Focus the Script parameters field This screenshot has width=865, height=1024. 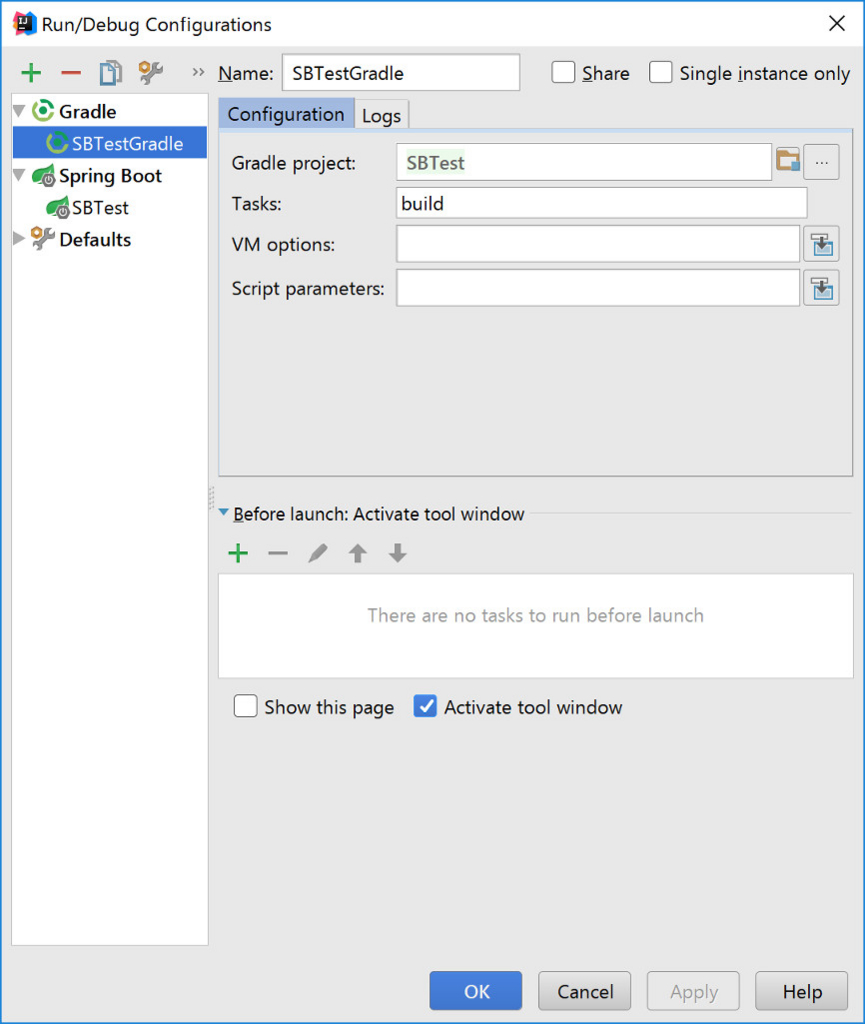(598, 288)
